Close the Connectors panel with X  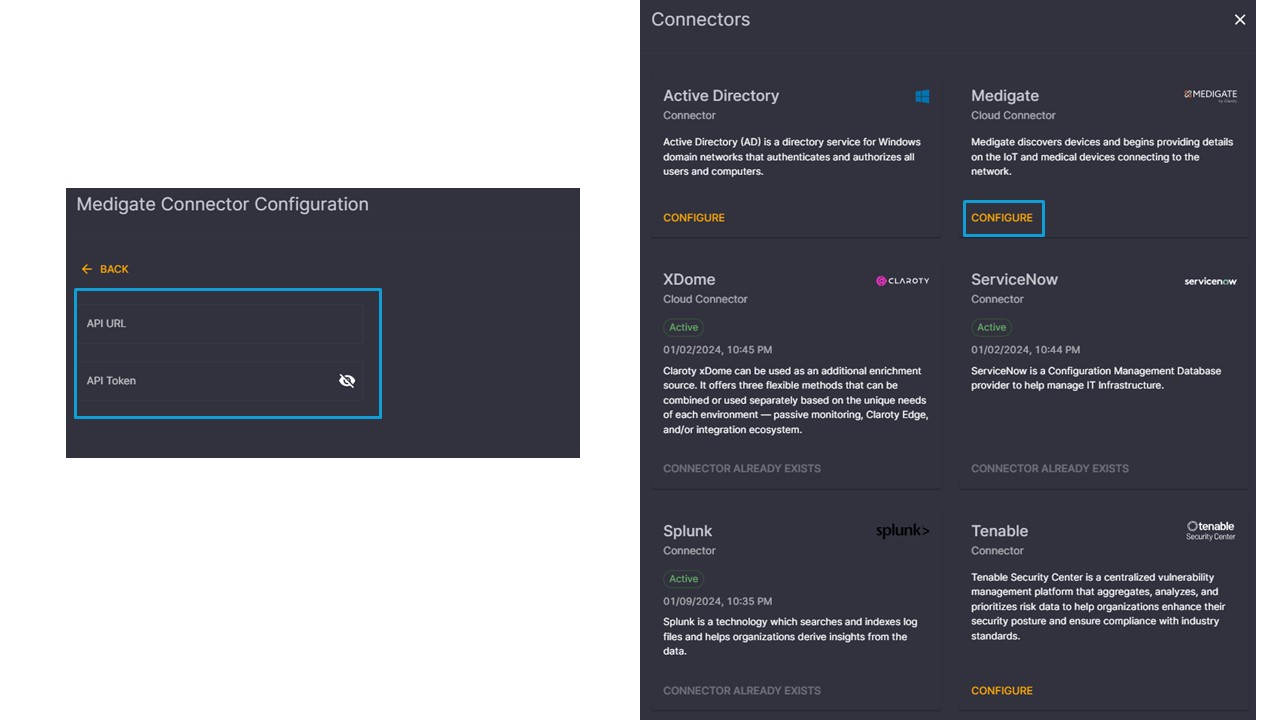1240,20
